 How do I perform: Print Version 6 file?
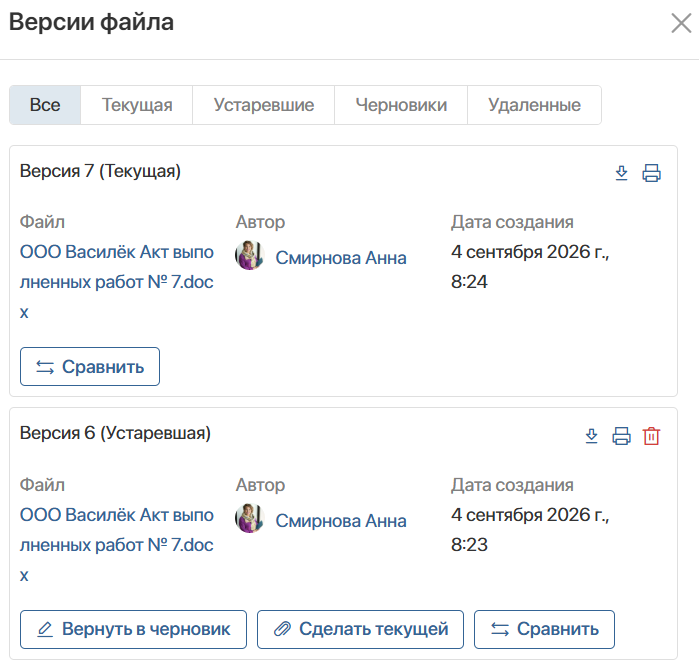pyautogui.click(x=621, y=436)
